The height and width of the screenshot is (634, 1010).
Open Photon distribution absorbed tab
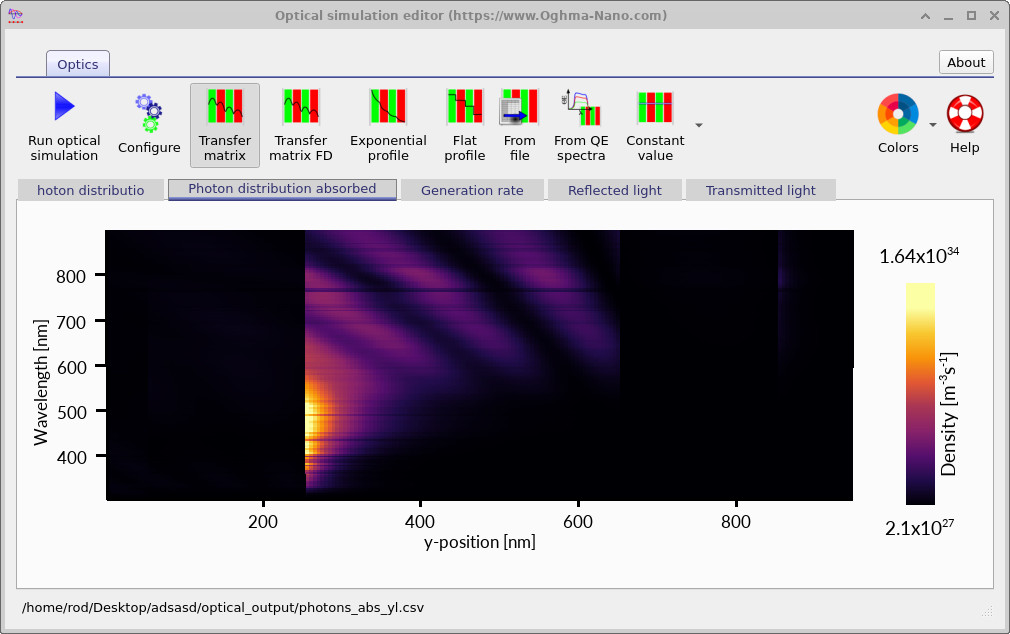click(x=282, y=189)
